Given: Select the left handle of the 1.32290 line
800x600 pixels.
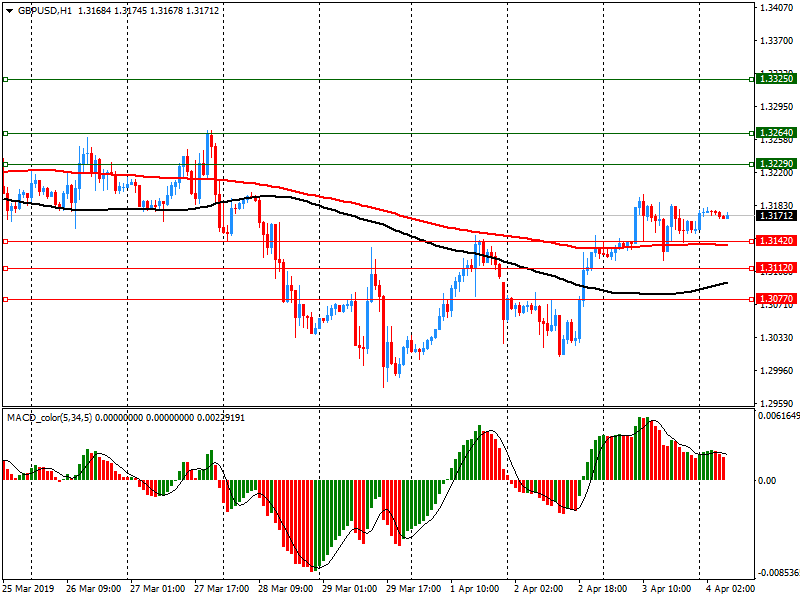Looking at the screenshot, I should [x=5, y=164].
